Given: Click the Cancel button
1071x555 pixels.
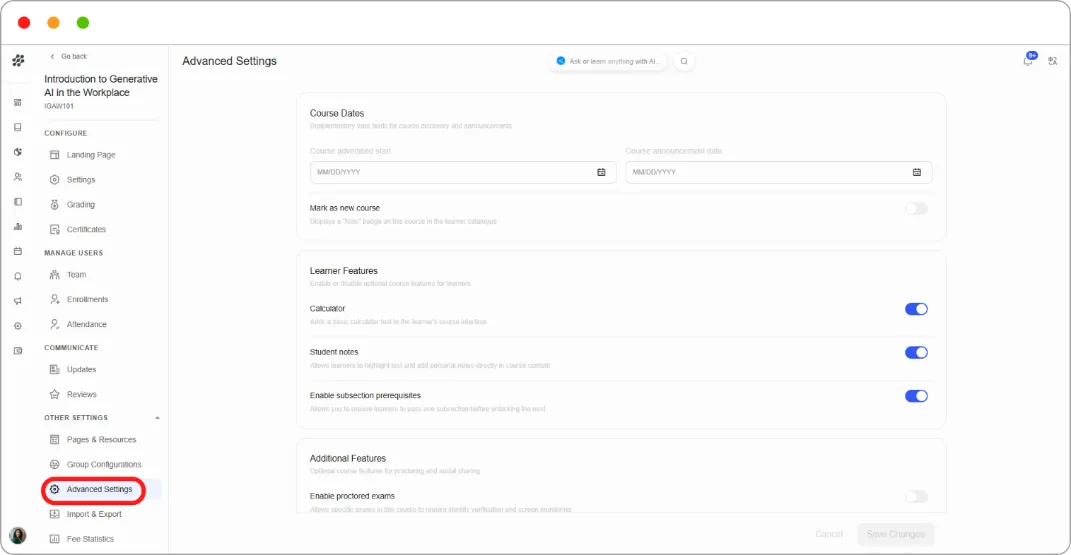Looking at the screenshot, I should click(829, 535).
